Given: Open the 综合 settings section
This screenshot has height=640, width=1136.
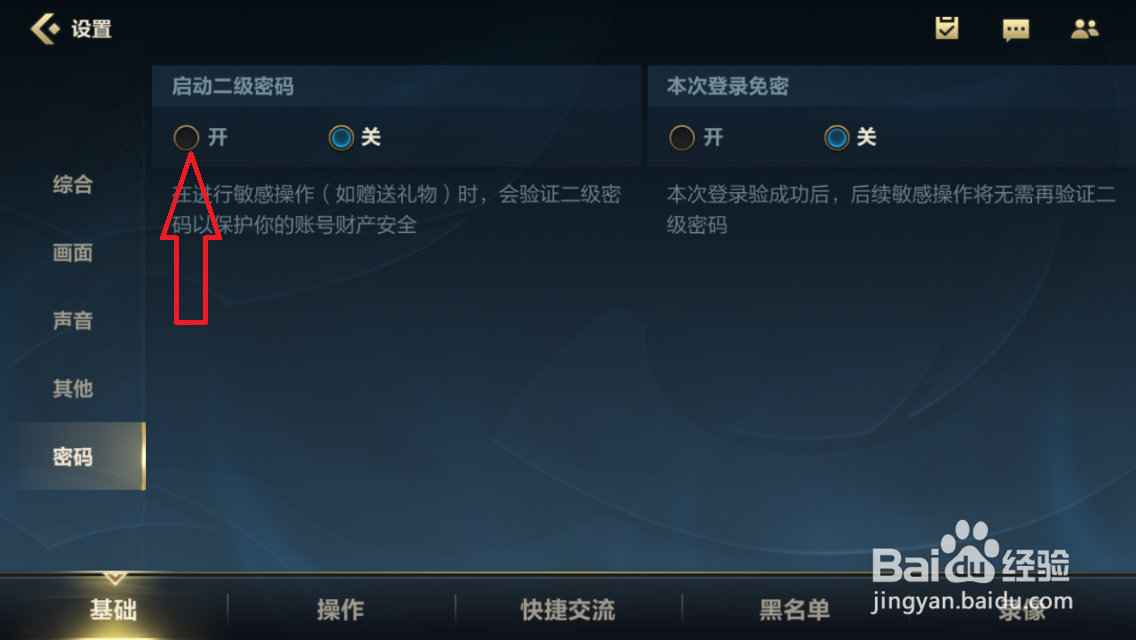Looking at the screenshot, I should [72, 184].
